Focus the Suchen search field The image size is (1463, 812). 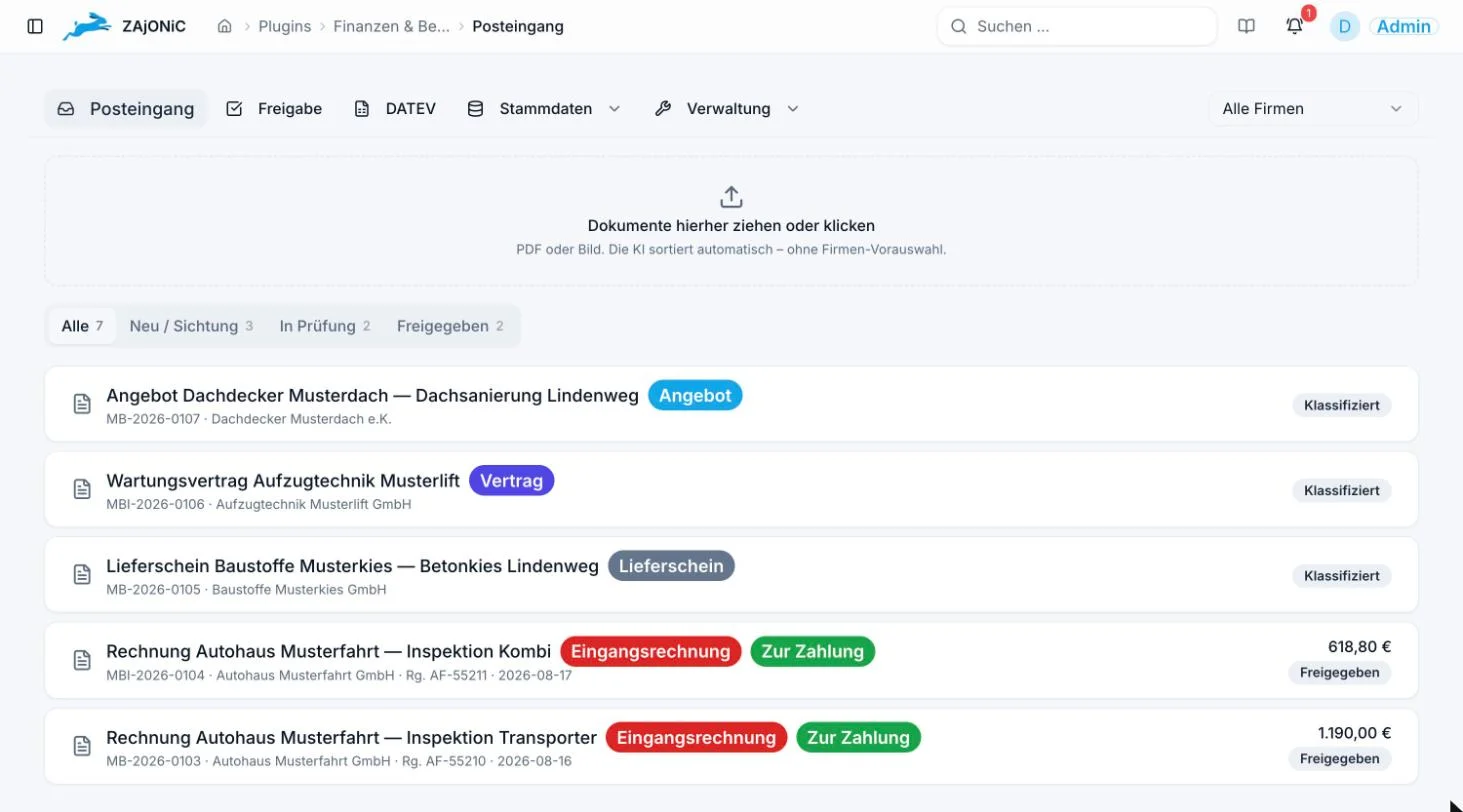1077,27
